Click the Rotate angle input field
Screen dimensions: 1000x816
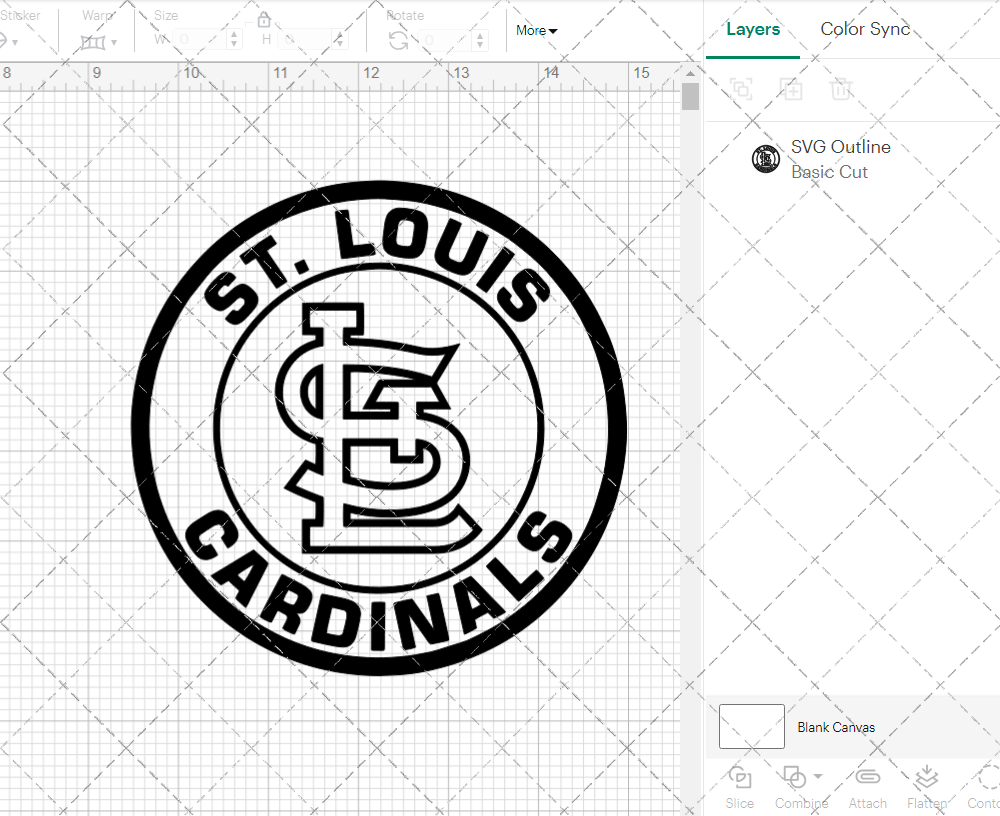[446, 40]
